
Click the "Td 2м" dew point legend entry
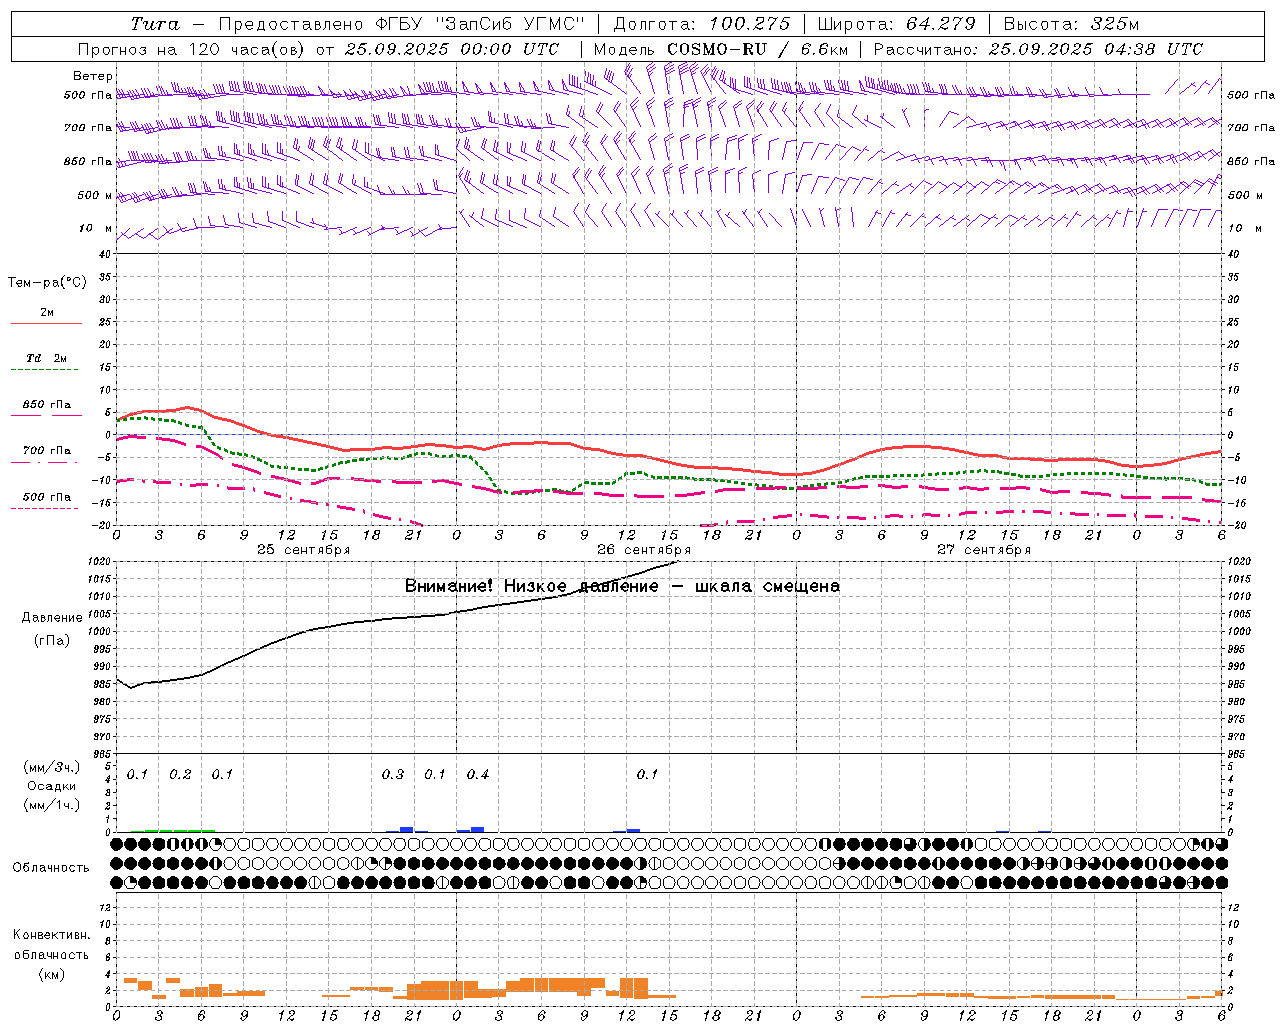(x=47, y=360)
